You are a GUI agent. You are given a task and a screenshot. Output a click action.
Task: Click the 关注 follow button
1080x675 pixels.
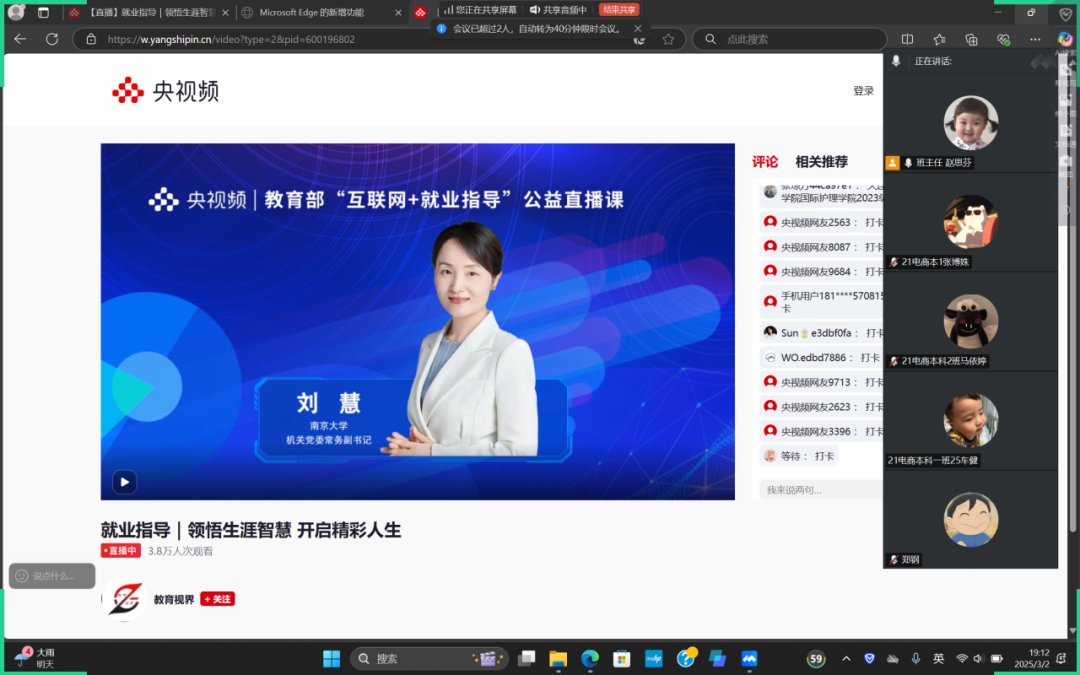click(x=218, y=599)
